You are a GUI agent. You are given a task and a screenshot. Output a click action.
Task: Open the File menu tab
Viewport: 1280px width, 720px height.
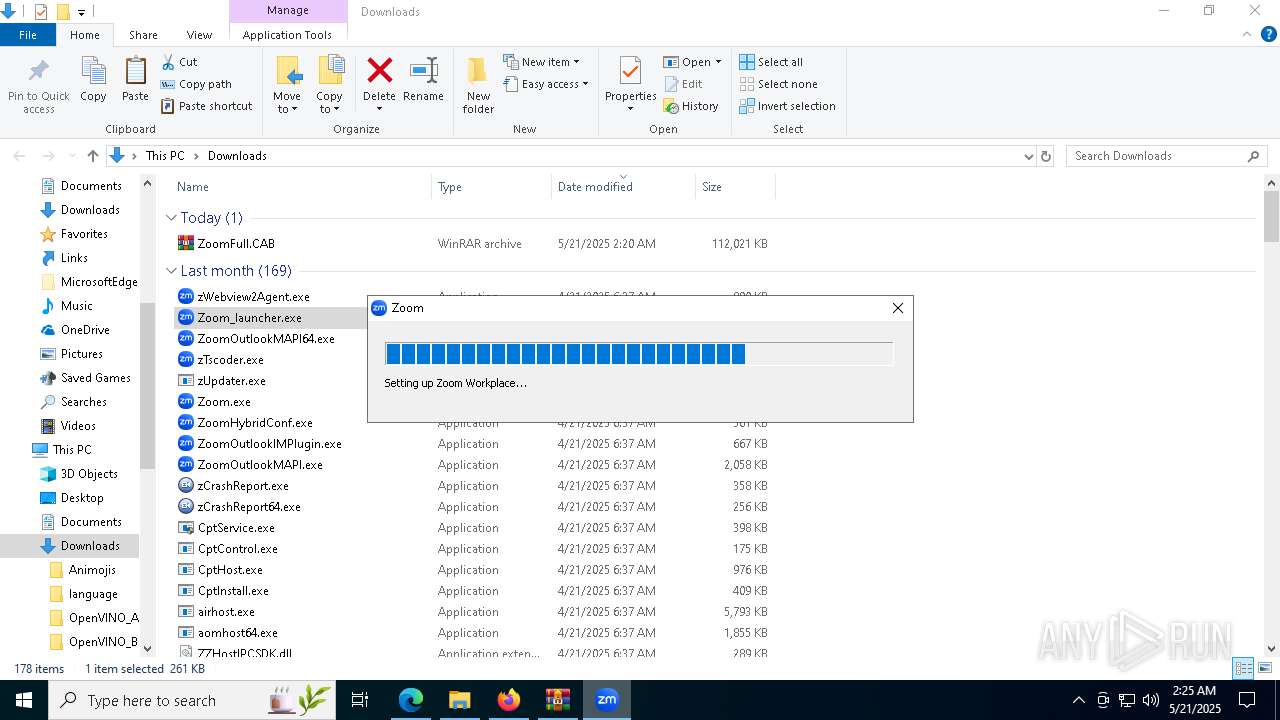point(28,35)
